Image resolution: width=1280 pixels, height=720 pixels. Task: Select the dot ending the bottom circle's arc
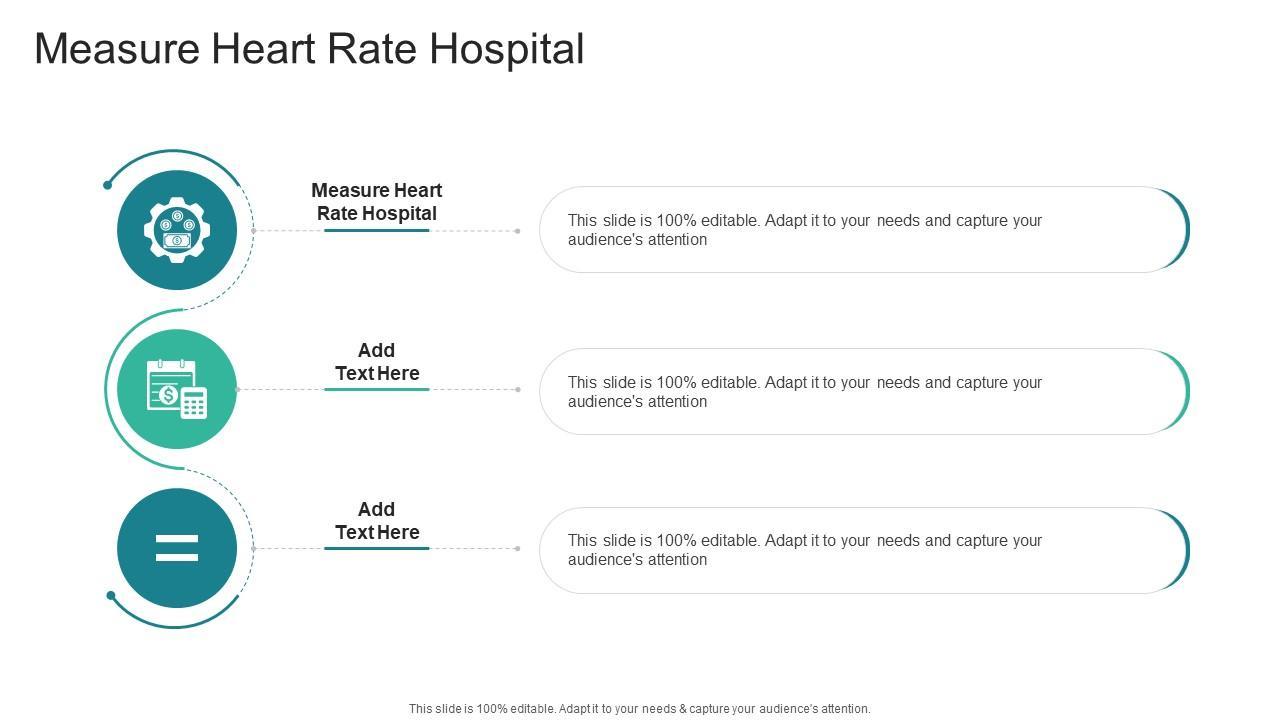click(111, 596)
